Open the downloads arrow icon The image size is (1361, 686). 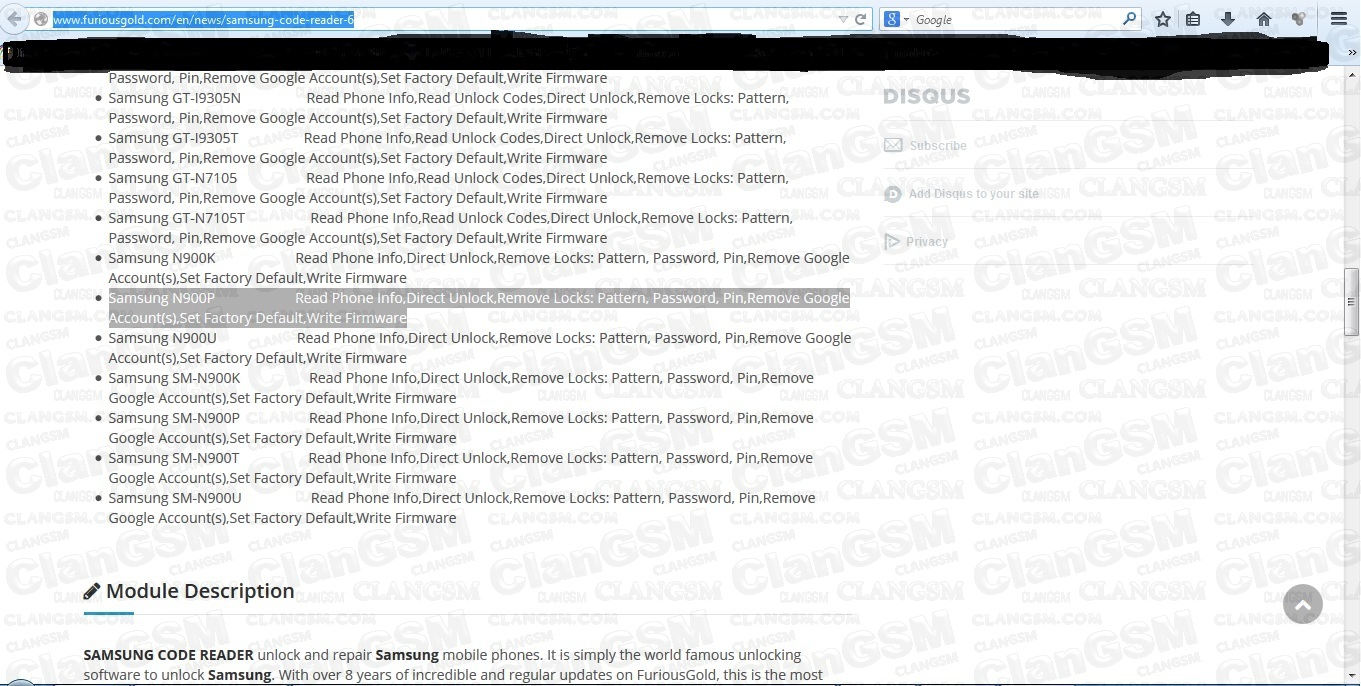point(1228,19)
